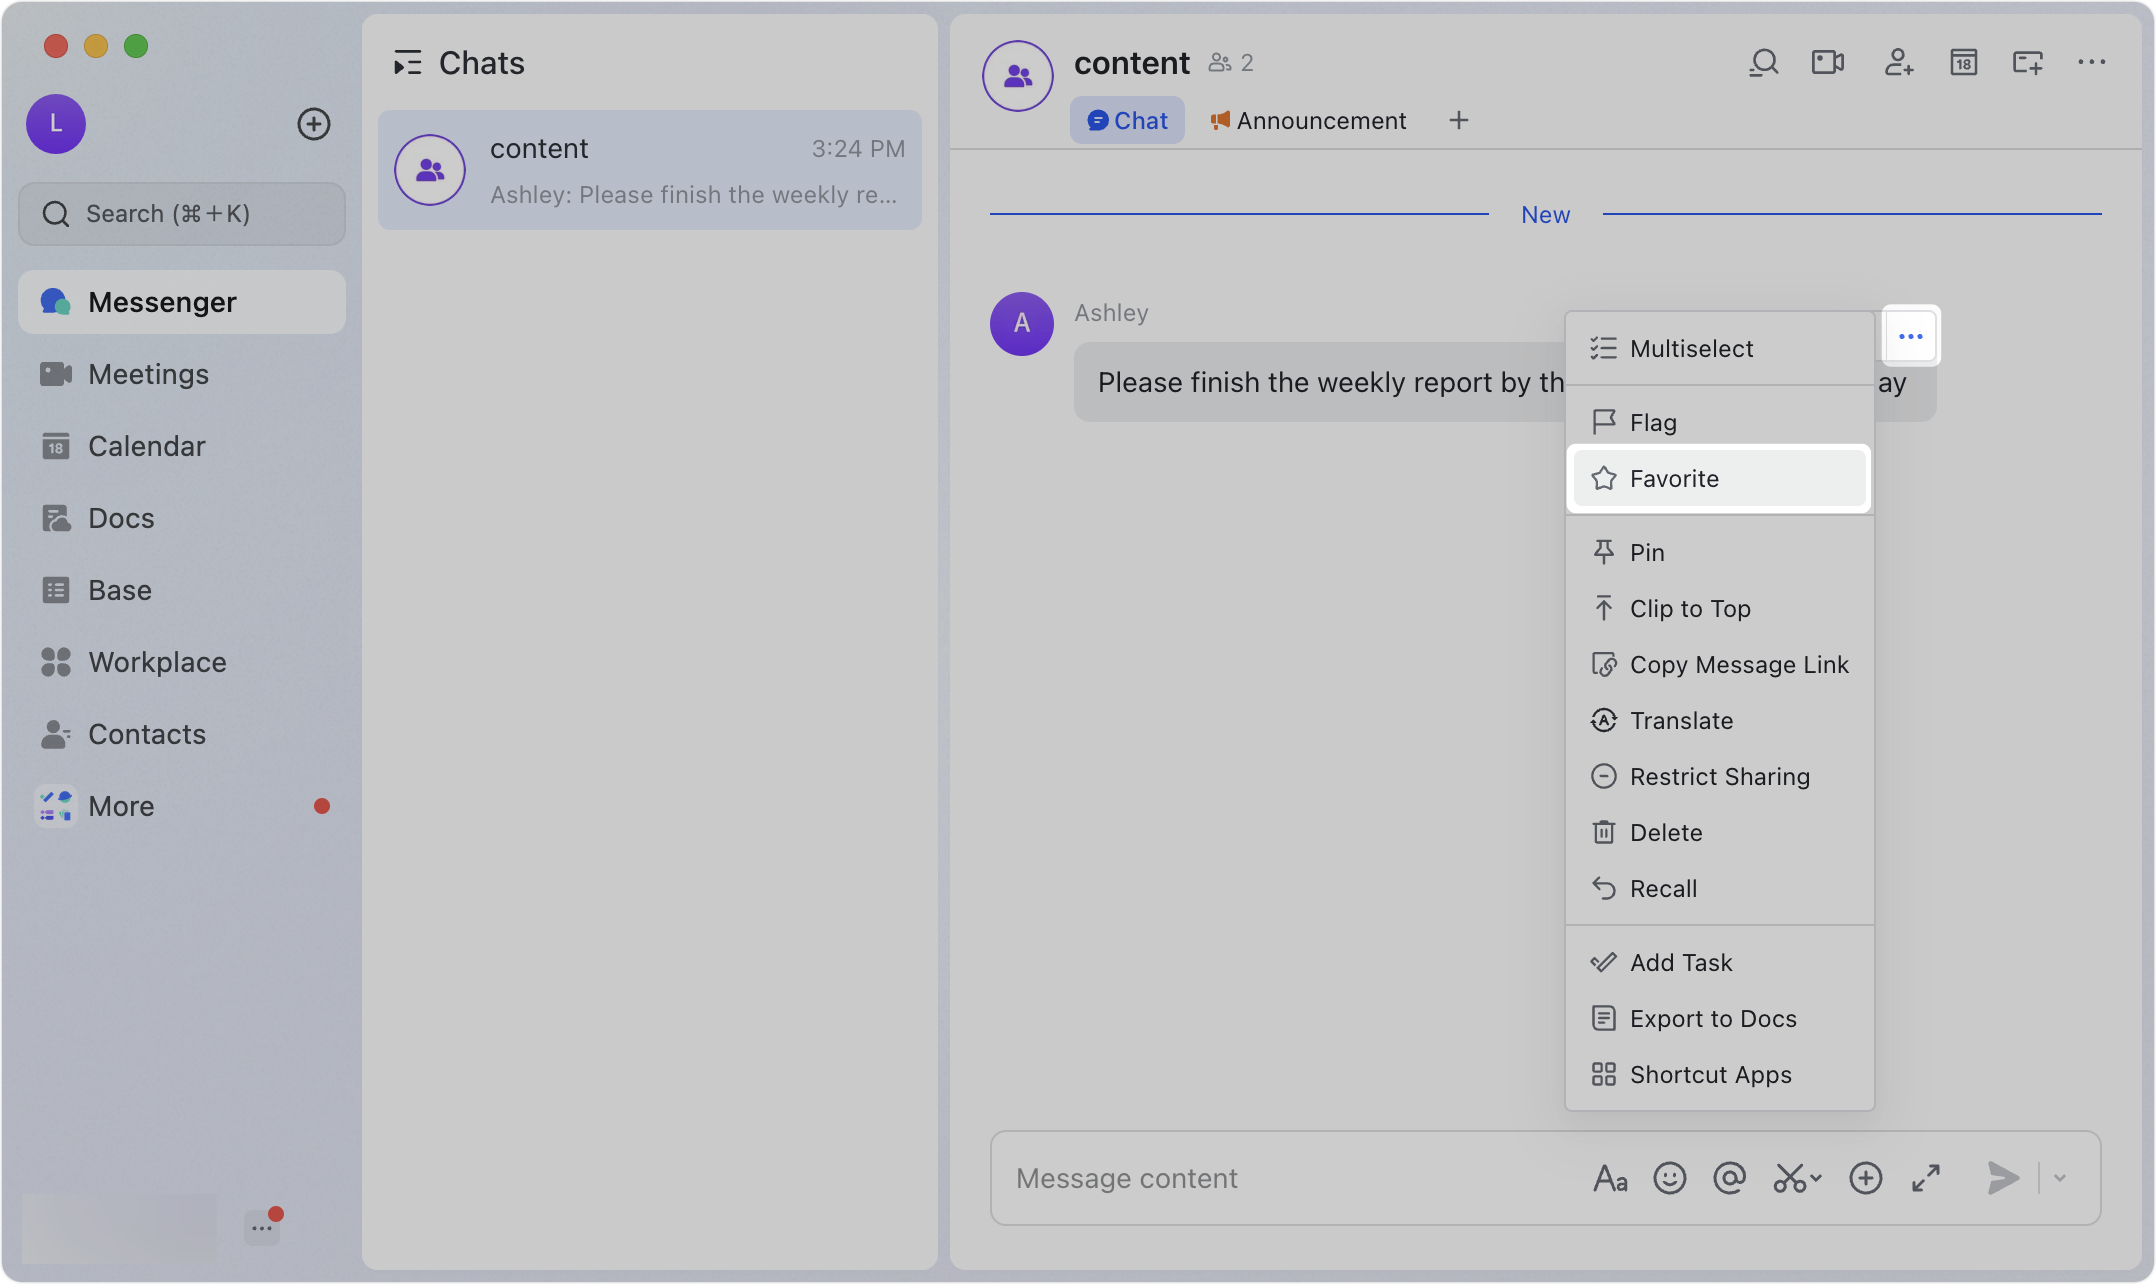
Task: Click the create new plus button
Action: click(x=314, y=124)
